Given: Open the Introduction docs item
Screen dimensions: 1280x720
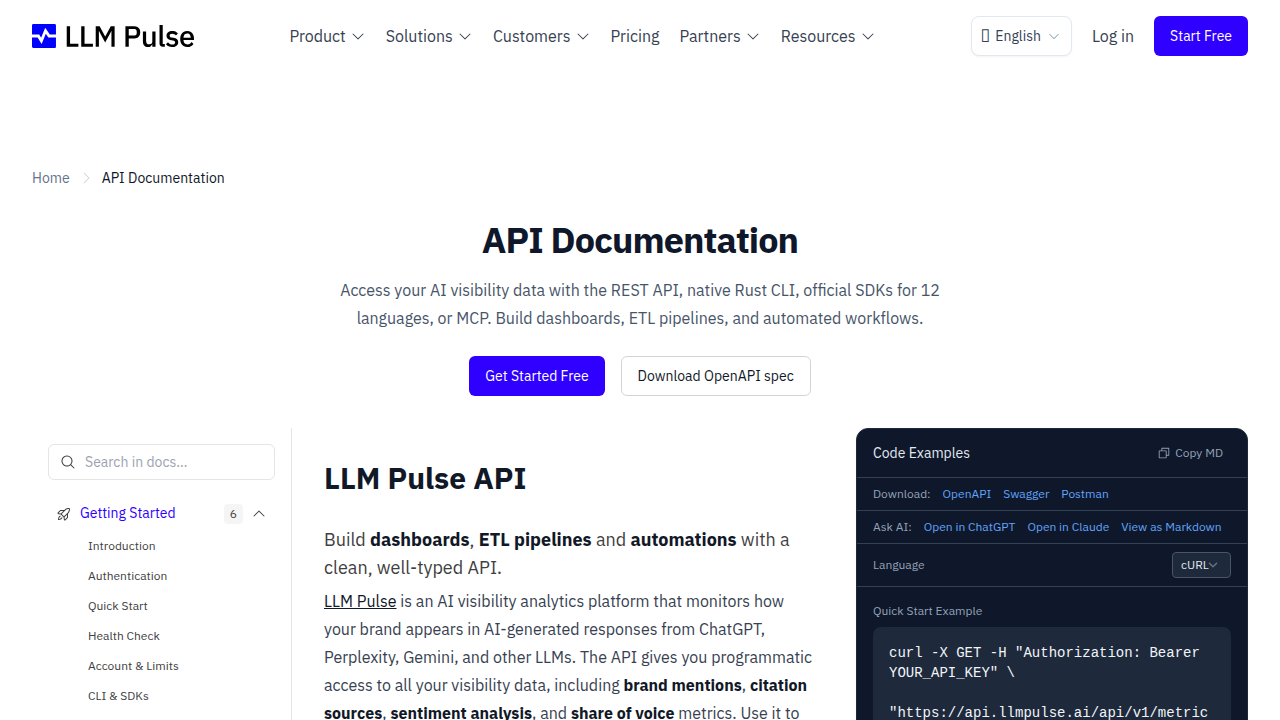Looking at the screenshot, I should (x=122, y=546).
